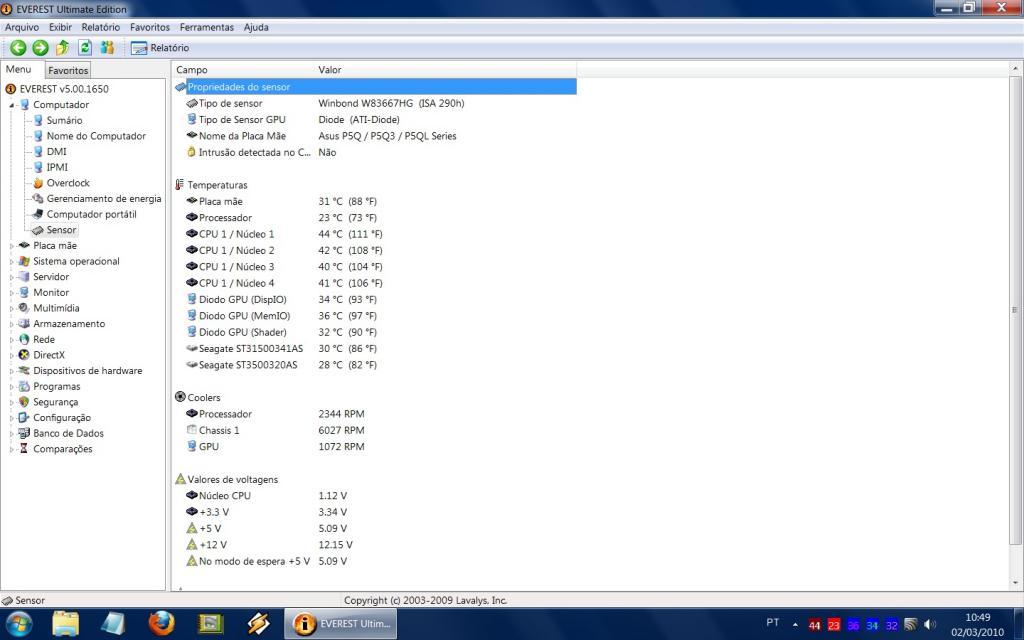Screen dimensions: 1024x640
Task: Select the Sensor icon in tree
Action: coord(38,230)
